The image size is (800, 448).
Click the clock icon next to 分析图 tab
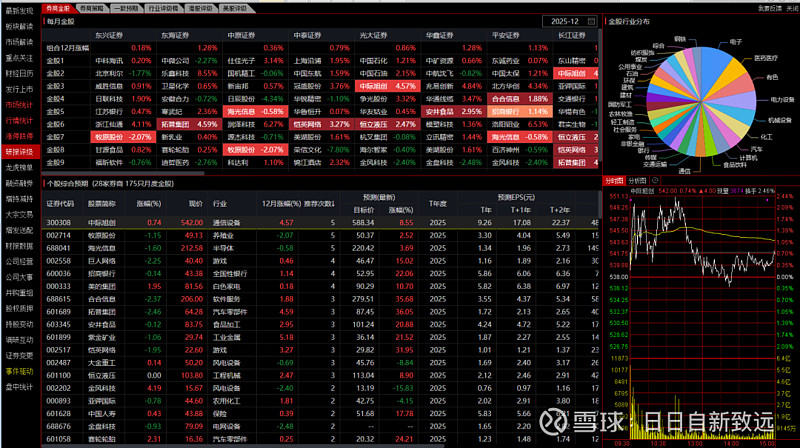(x=655, y=181)
